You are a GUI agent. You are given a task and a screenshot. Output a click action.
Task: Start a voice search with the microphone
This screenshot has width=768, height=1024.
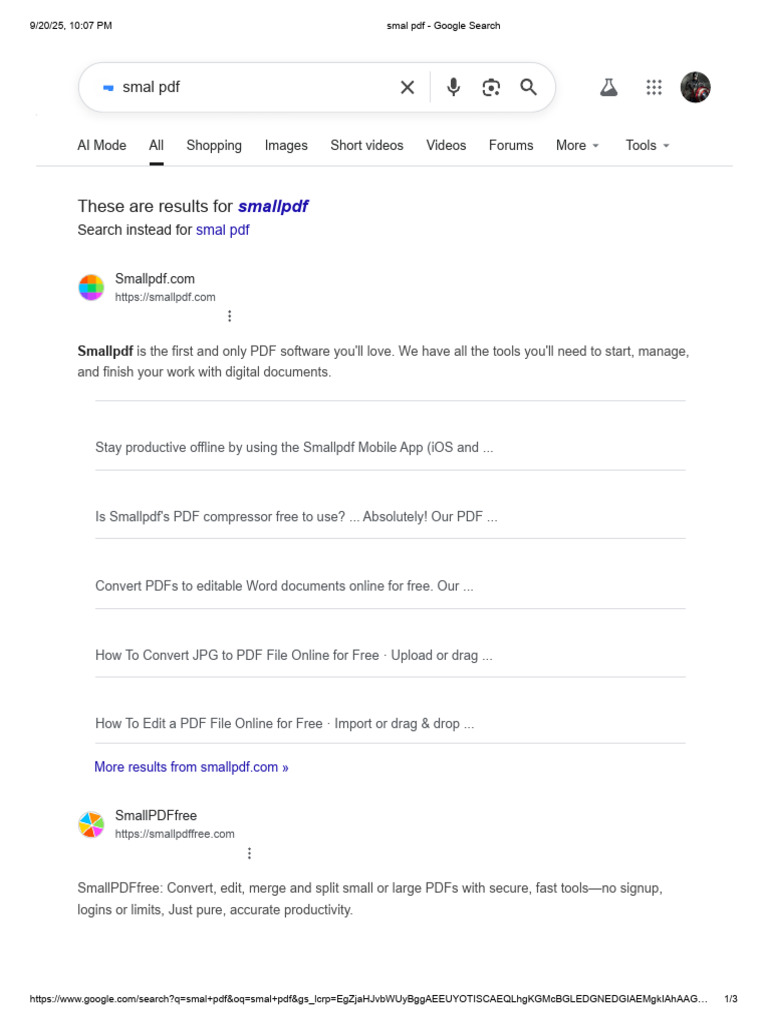pos(453,88)
